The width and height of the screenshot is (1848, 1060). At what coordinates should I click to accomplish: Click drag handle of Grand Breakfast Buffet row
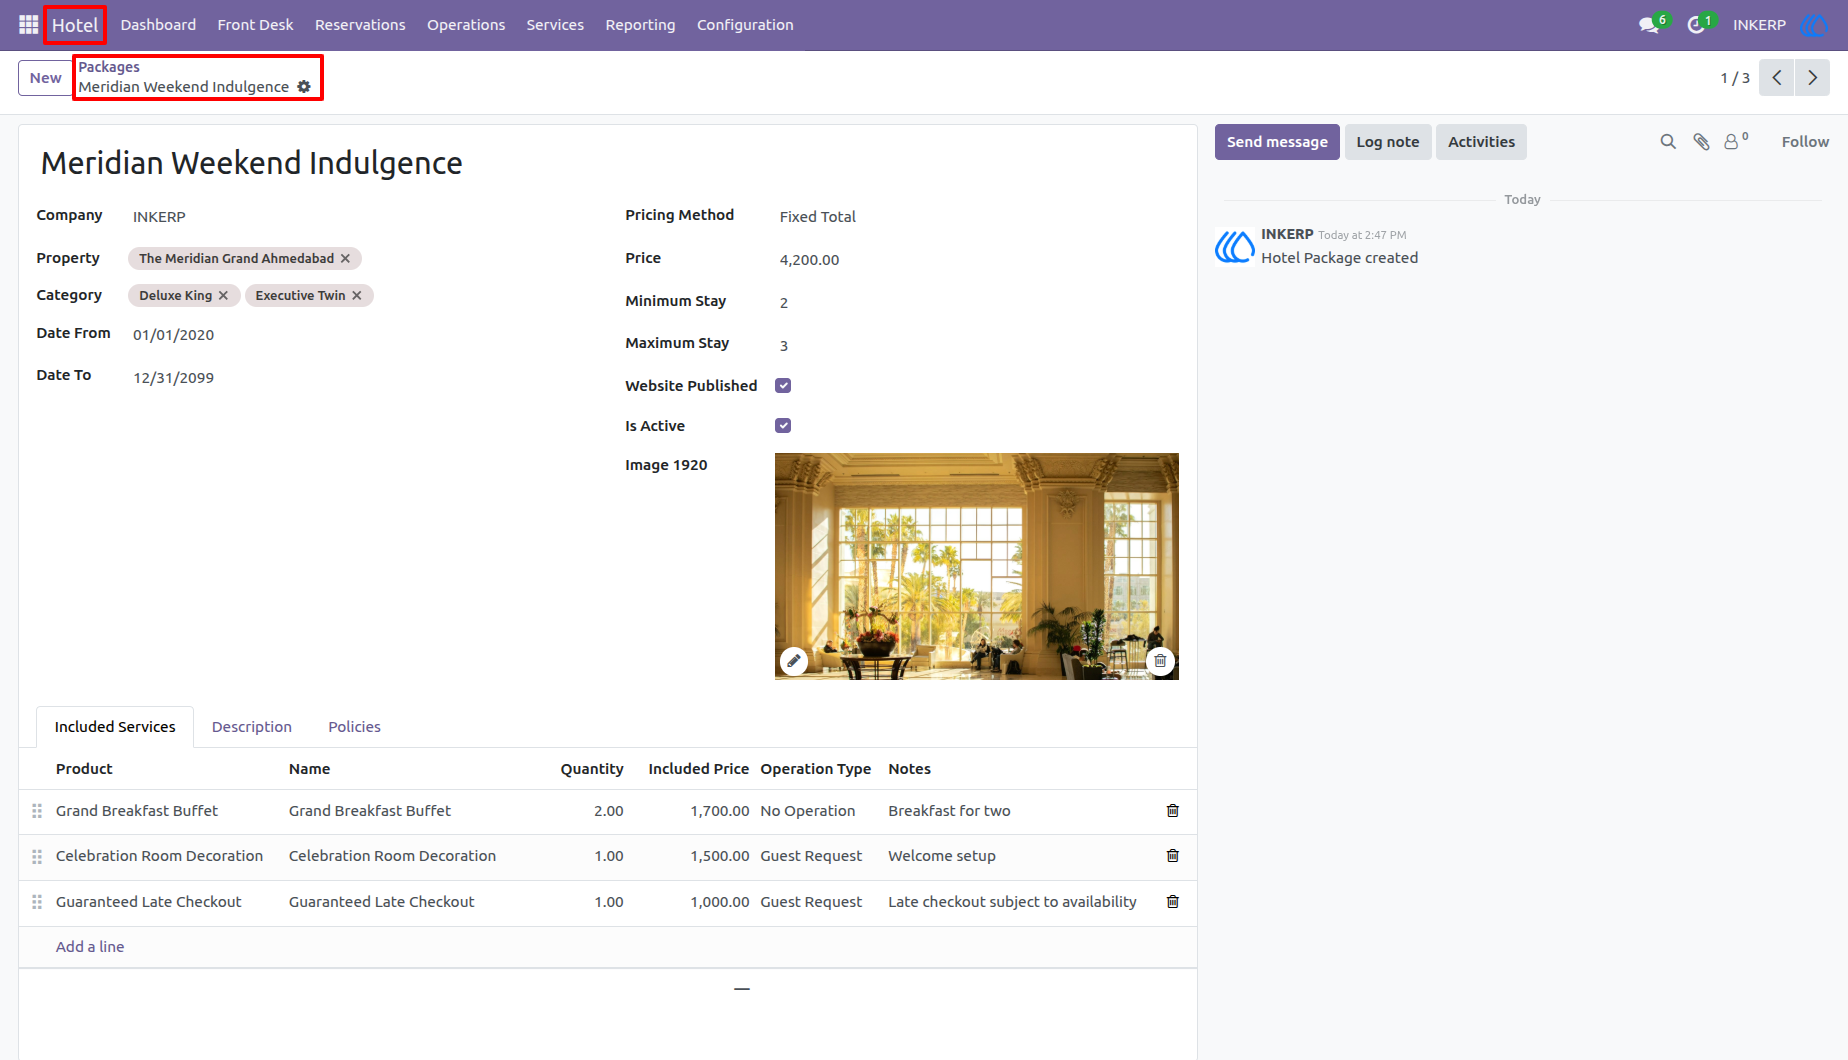(37, 811)
